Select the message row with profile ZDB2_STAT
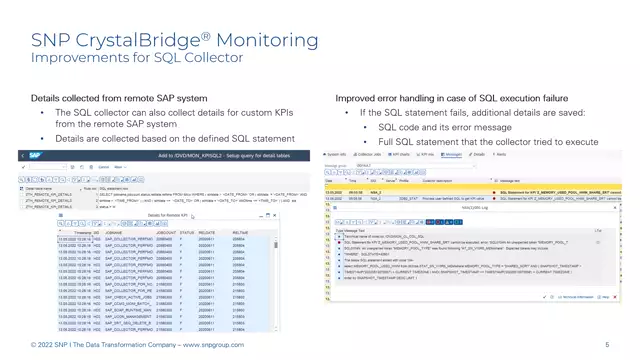Viewport: 640px width, 360px height. [x=473, y=198]
